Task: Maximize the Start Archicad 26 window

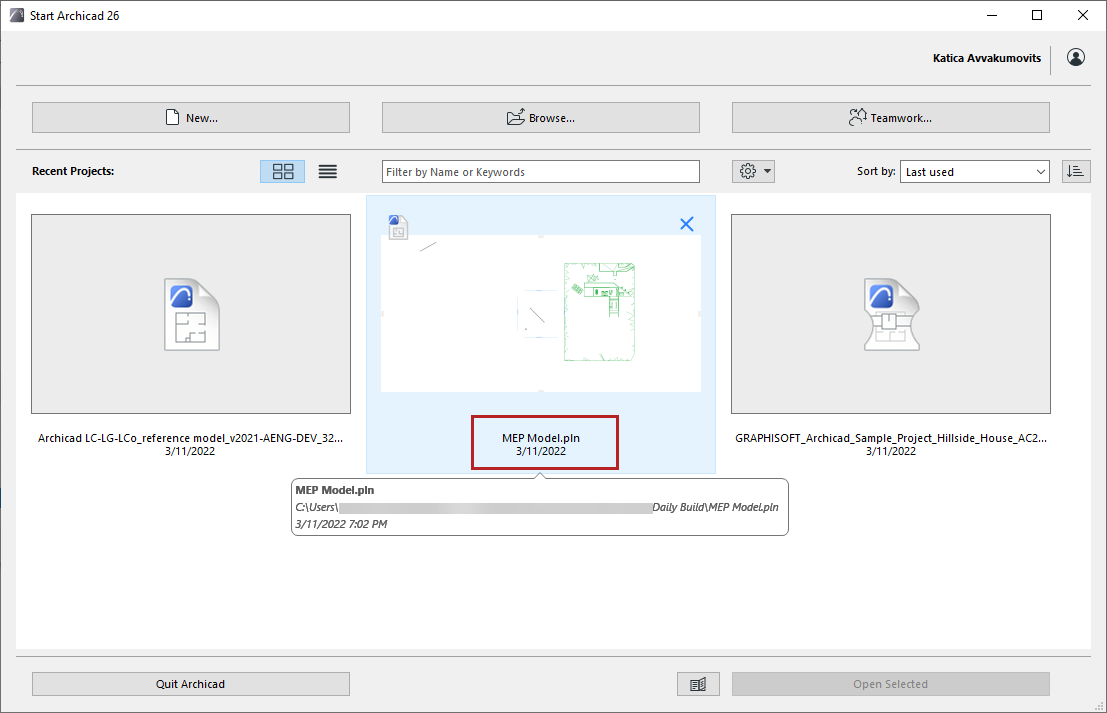Action: click(x=1037, y=15)
